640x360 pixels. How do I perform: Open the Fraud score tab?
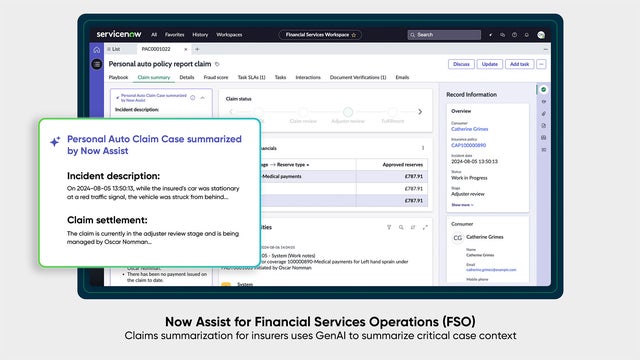pos(216,77)
